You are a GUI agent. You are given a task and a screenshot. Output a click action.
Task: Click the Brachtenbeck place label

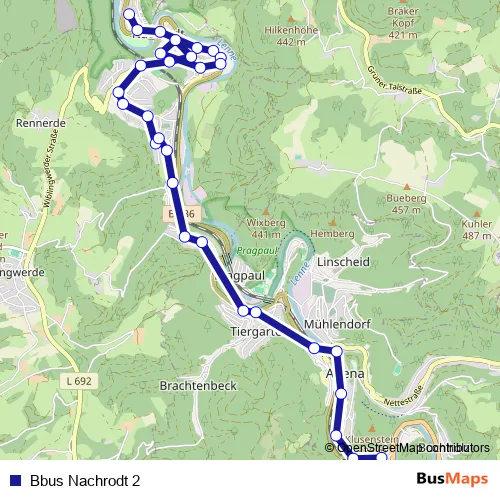tap(198, 386)
